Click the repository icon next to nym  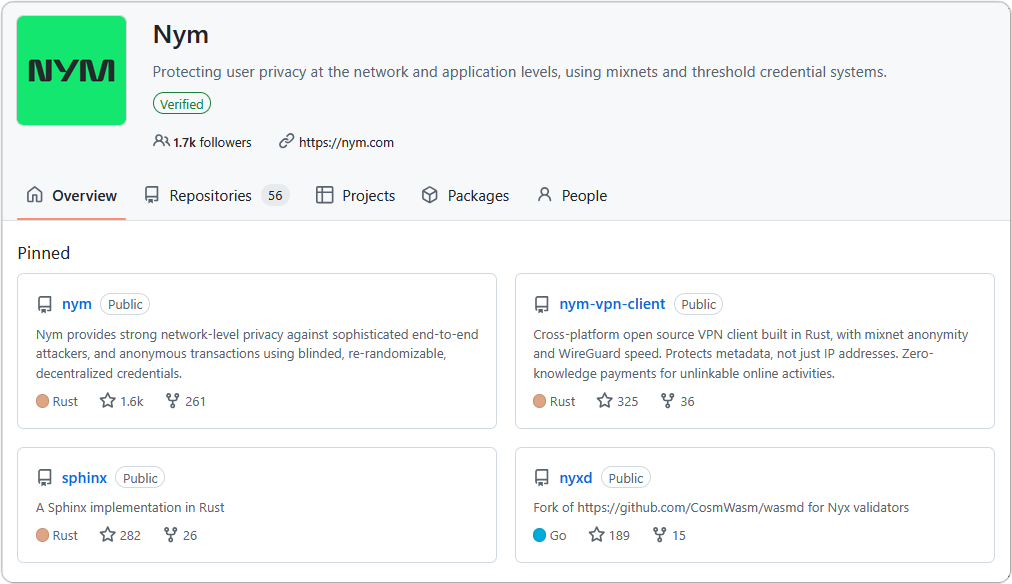pyautogui.click(x=43, y=304)
